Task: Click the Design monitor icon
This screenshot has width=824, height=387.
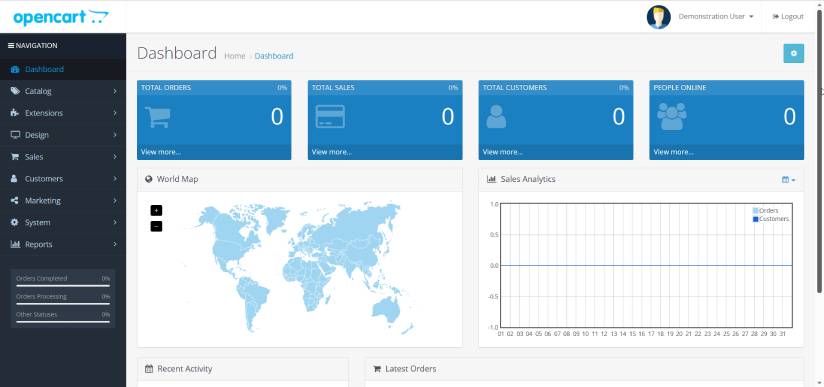Action: pos(15,135)
